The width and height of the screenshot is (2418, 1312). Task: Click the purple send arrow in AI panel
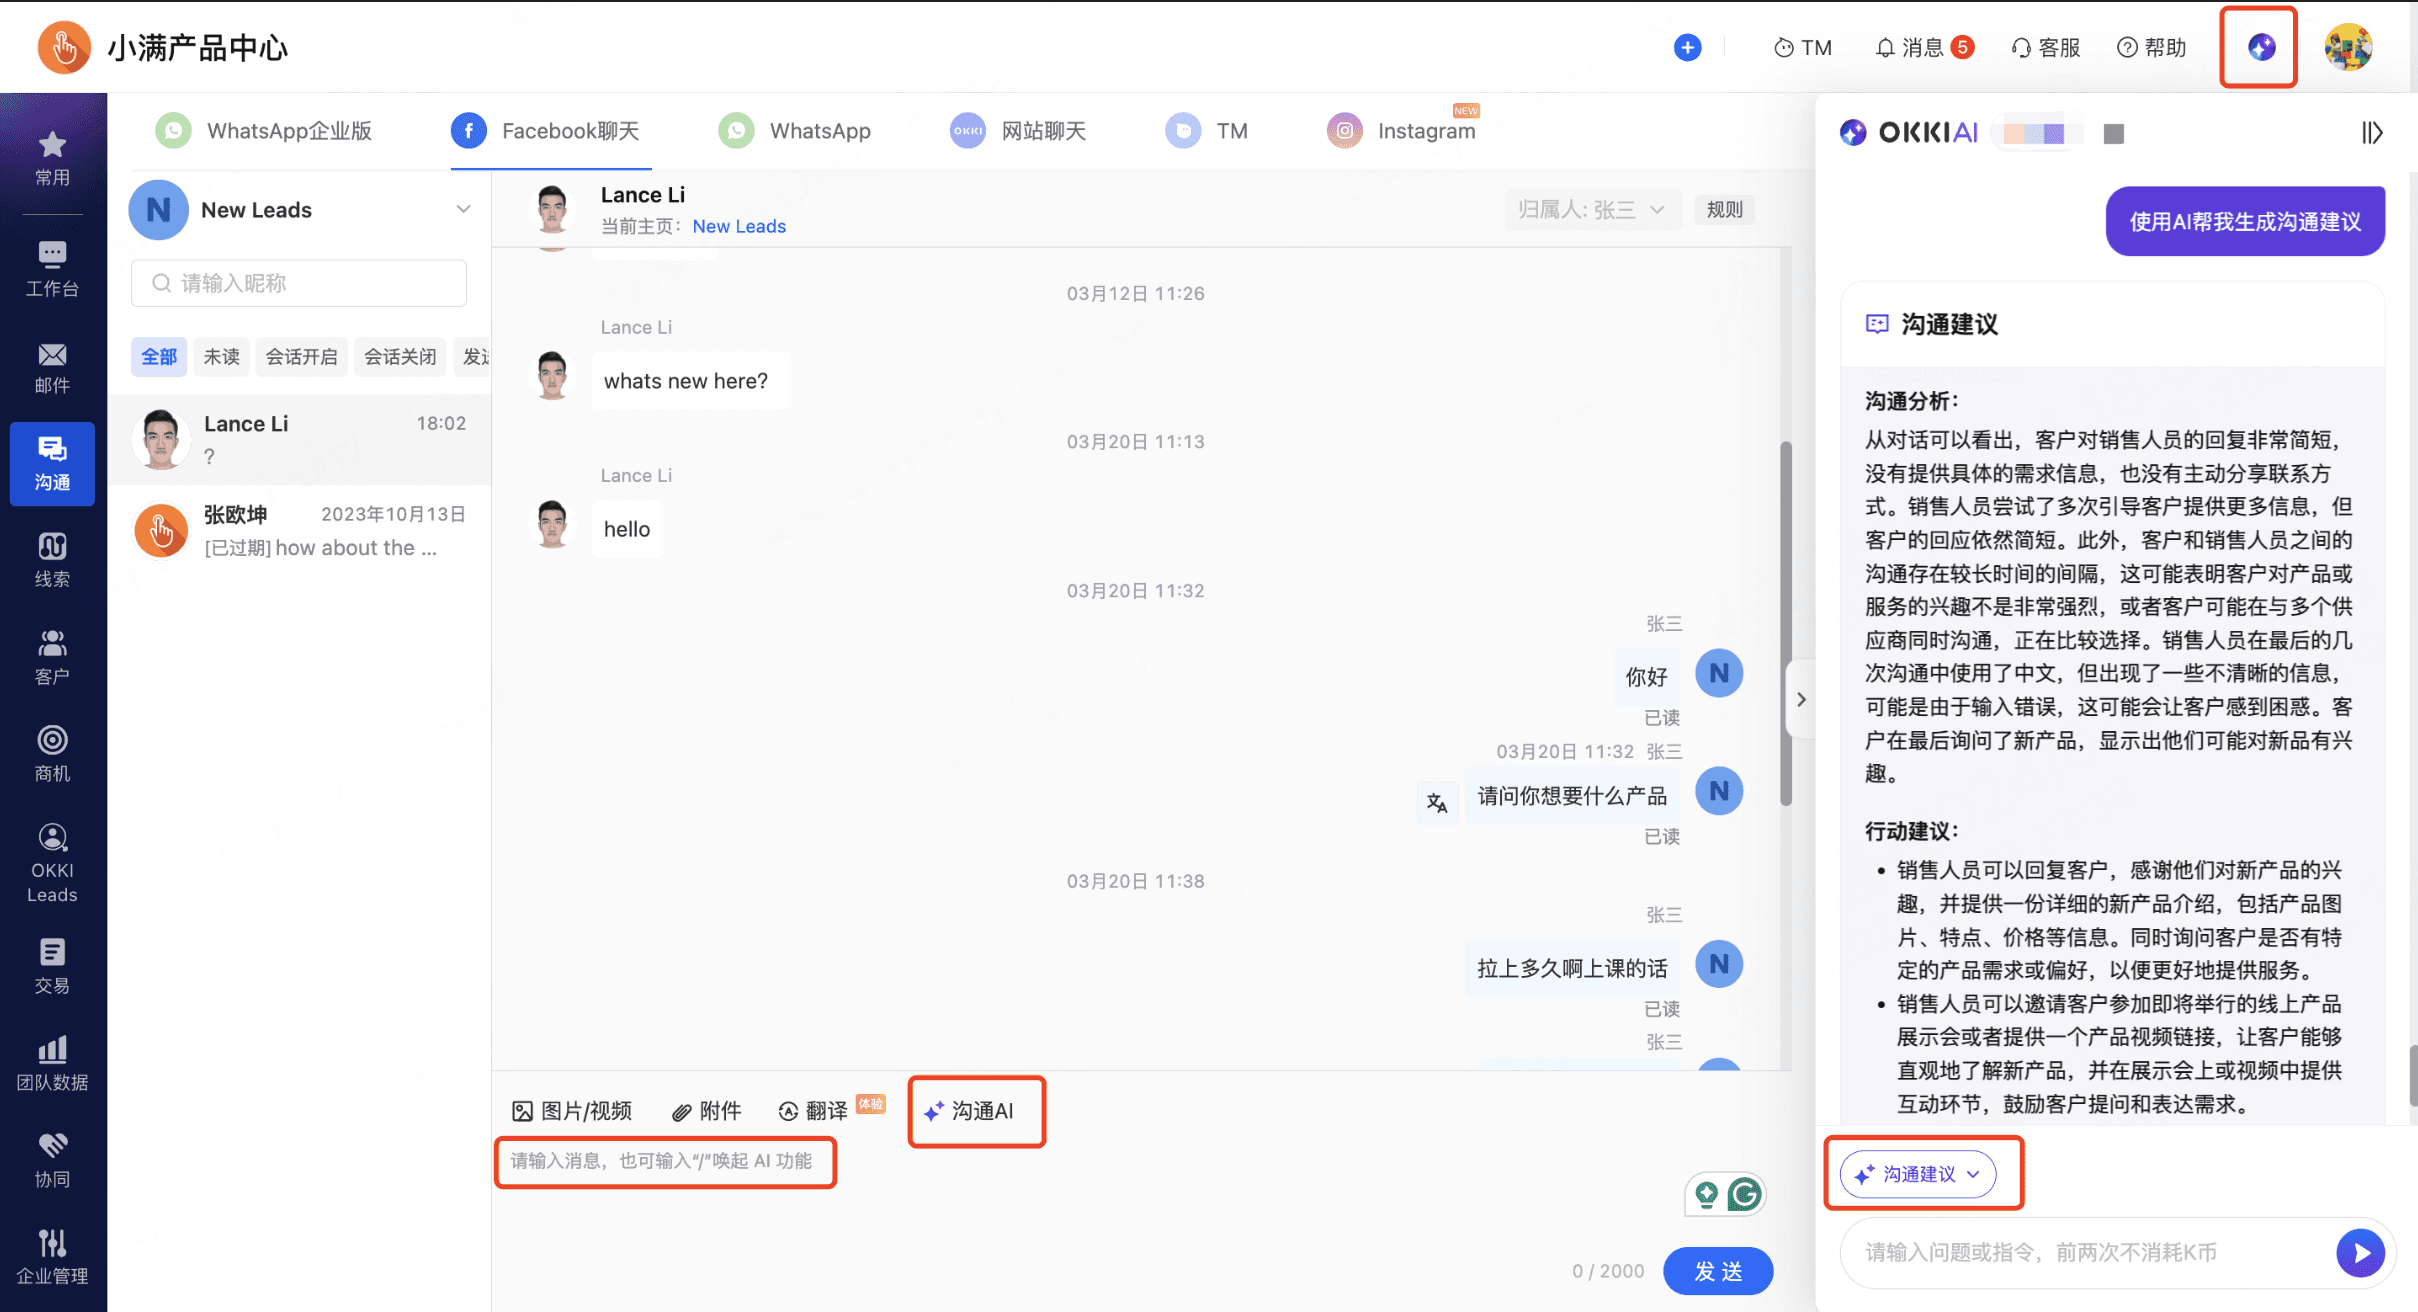[2360, 1252]
